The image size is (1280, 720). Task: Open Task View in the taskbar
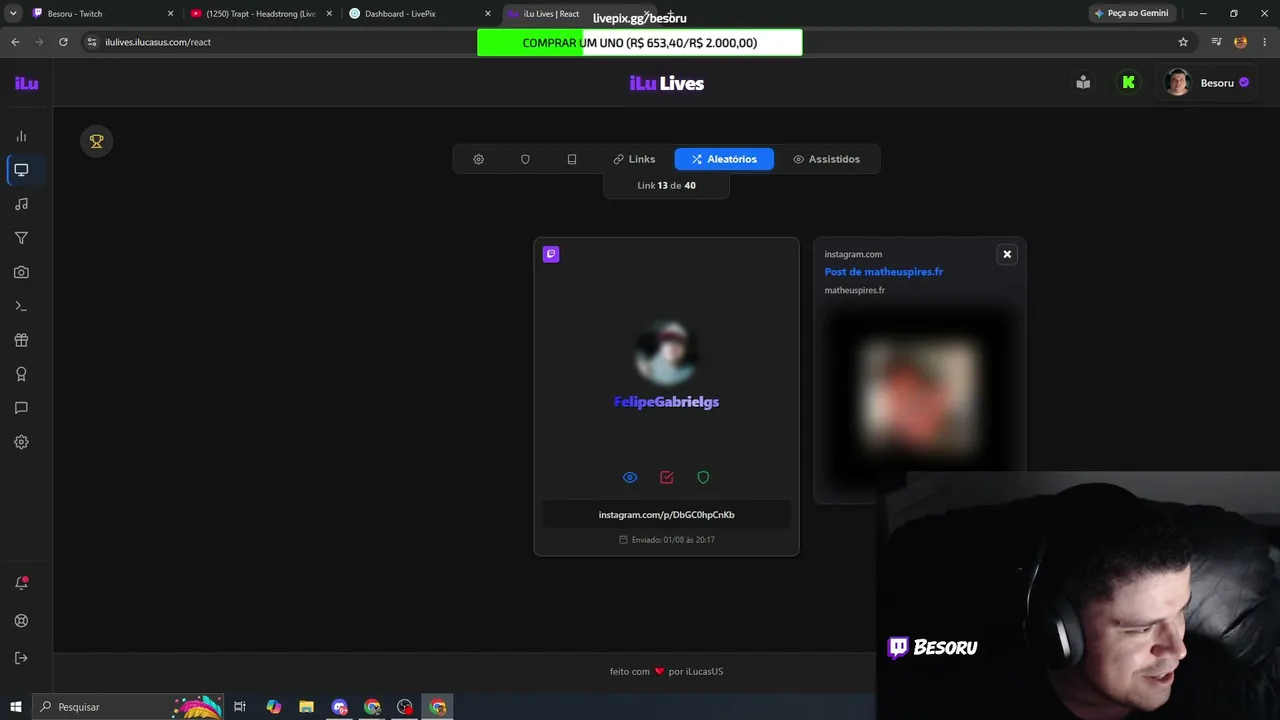(240, 707)
